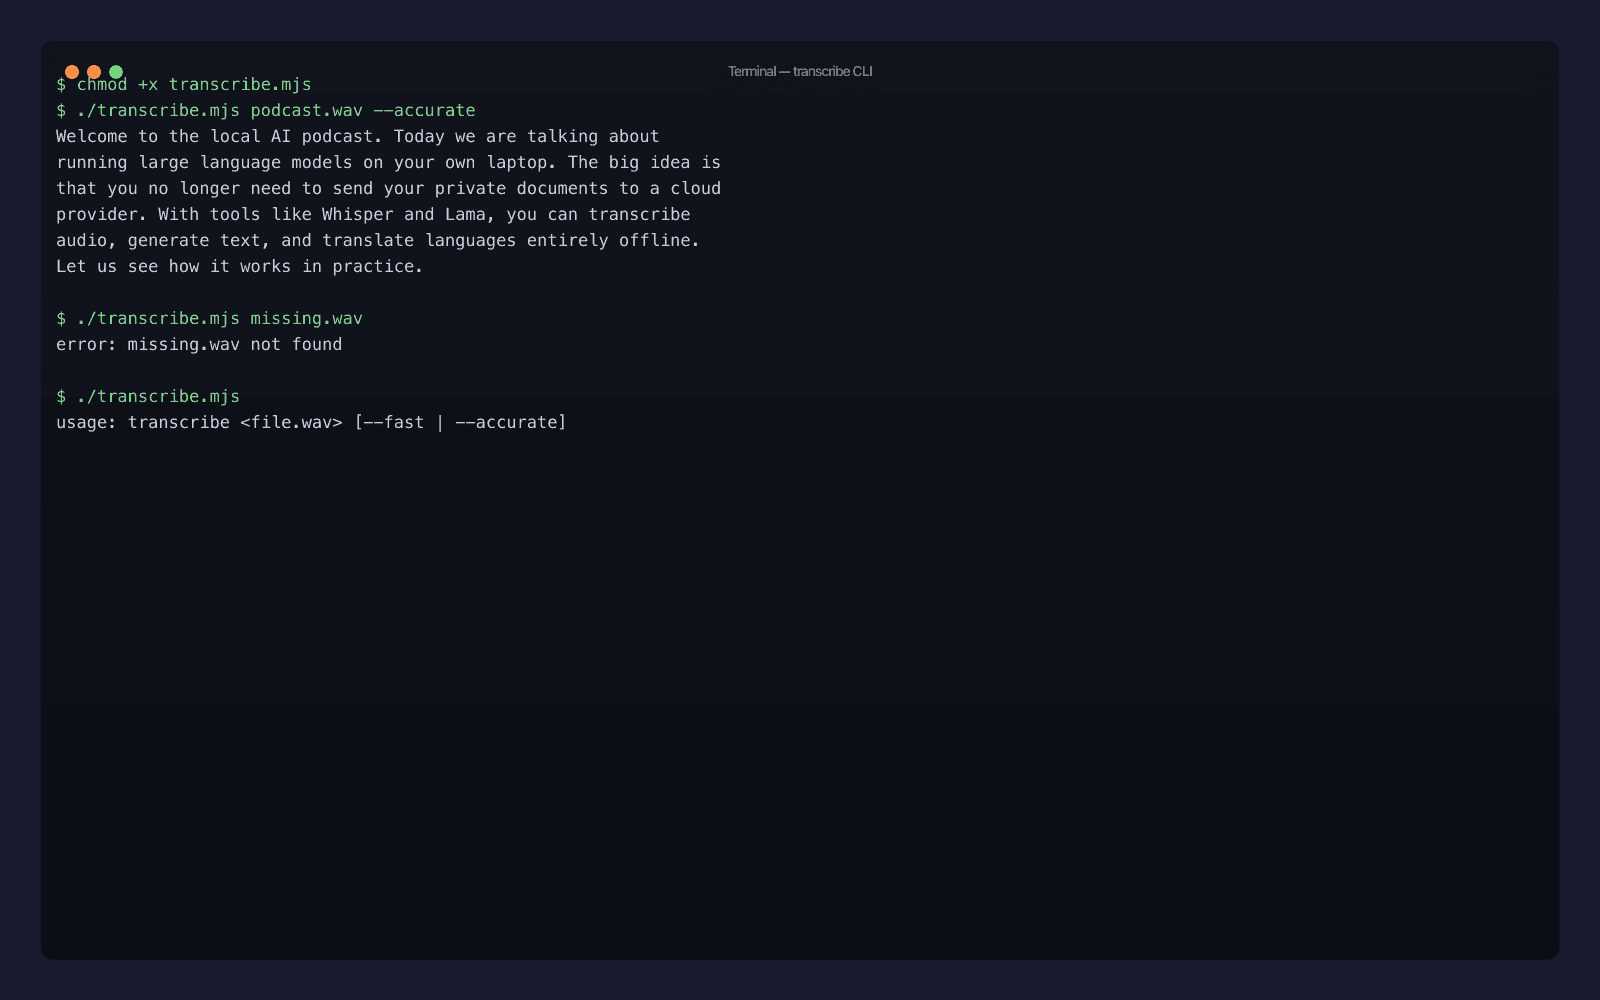This screenshot has width=1600, height=1000.
Task: Select the chmod +x transcribe.mjs command line
Action: coord(195,84)
